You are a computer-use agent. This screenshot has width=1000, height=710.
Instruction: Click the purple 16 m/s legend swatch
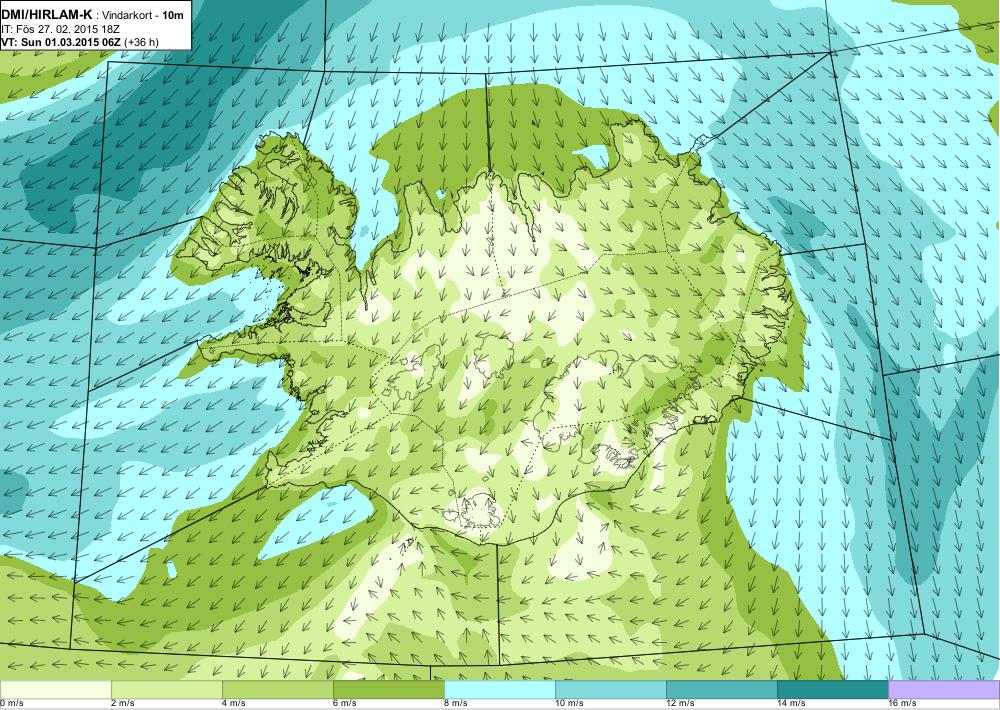tap(943, 690)
